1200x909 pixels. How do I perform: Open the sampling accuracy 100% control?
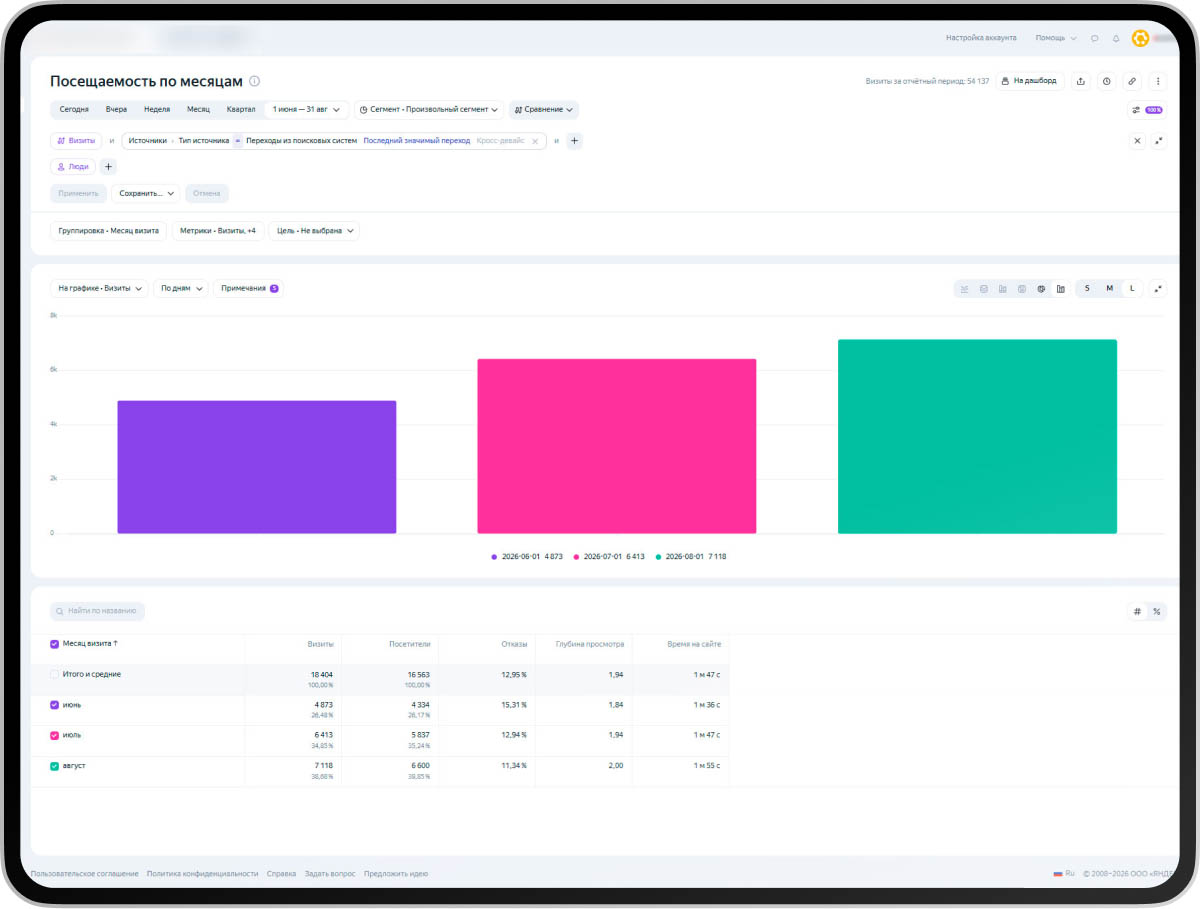pos(1147,110)
